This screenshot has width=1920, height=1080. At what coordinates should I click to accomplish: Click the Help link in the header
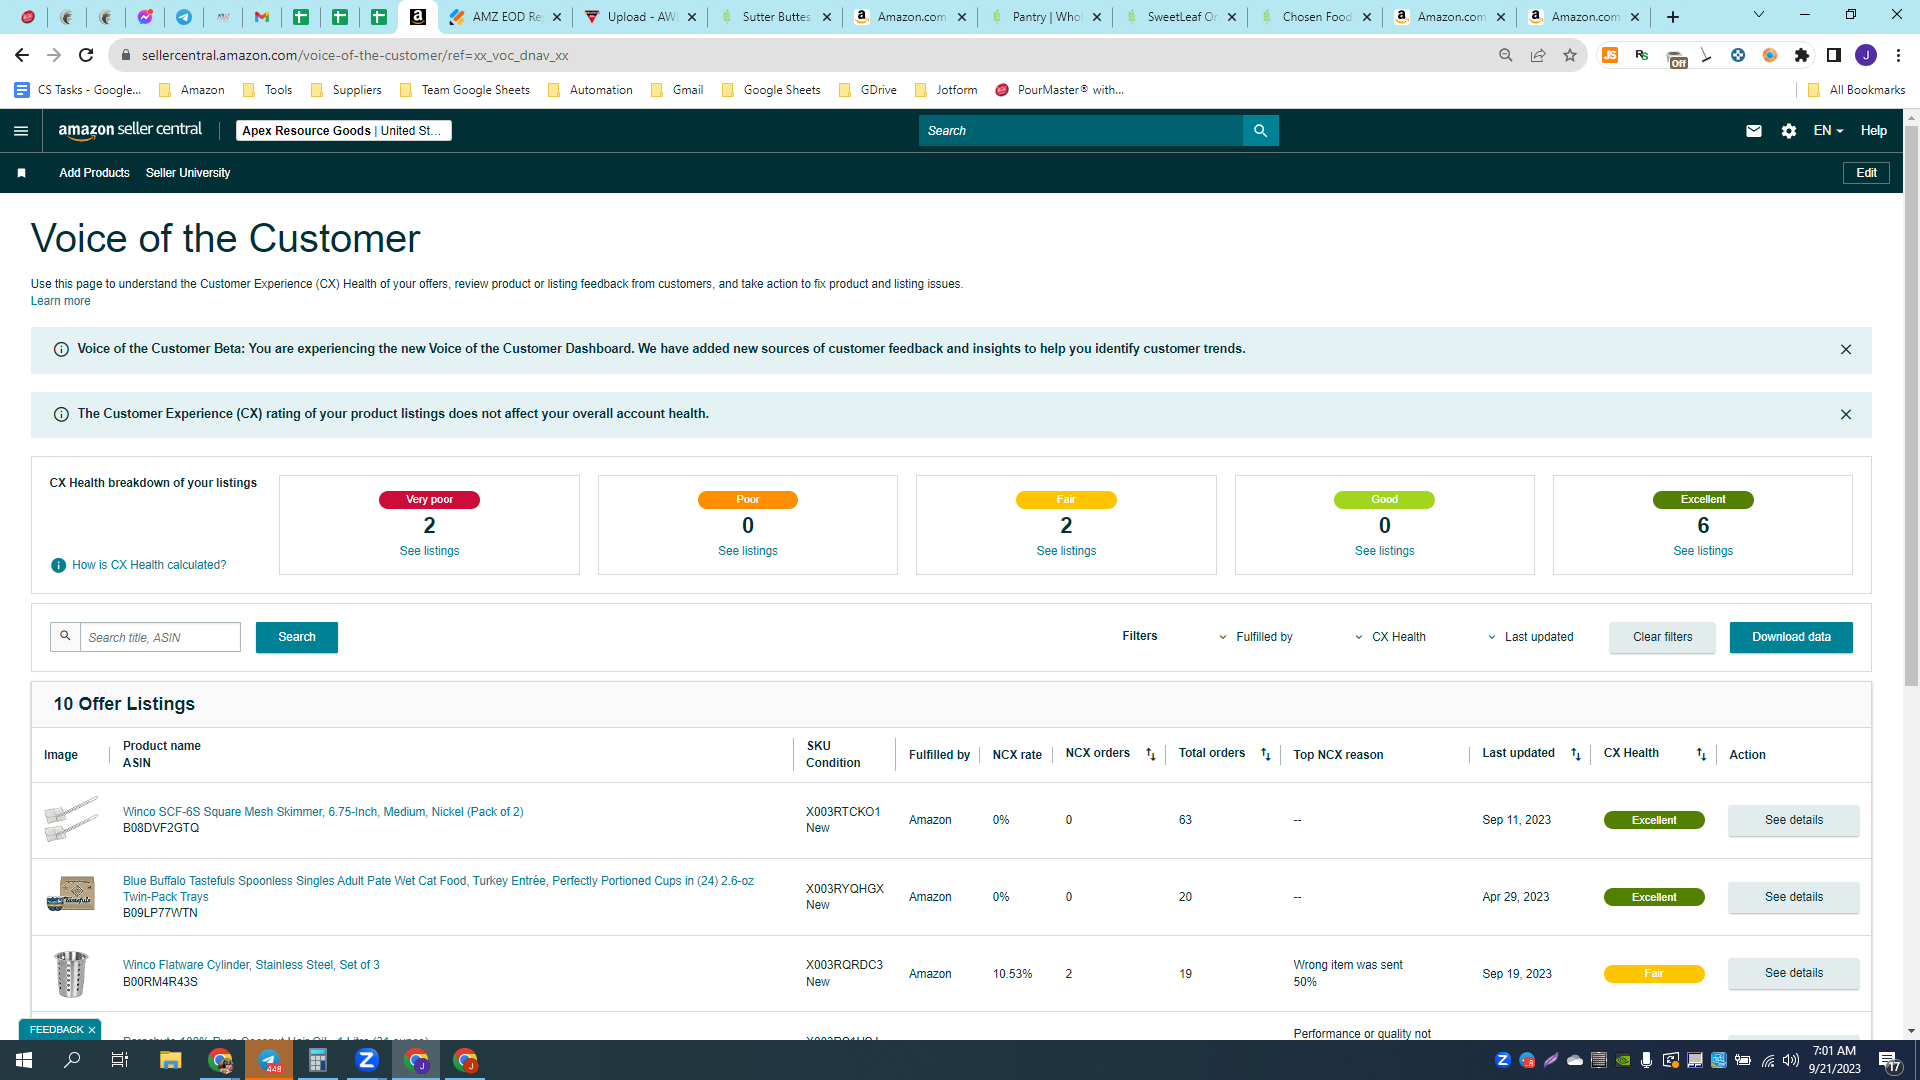pyautogui.click(x=1873, y=131)
